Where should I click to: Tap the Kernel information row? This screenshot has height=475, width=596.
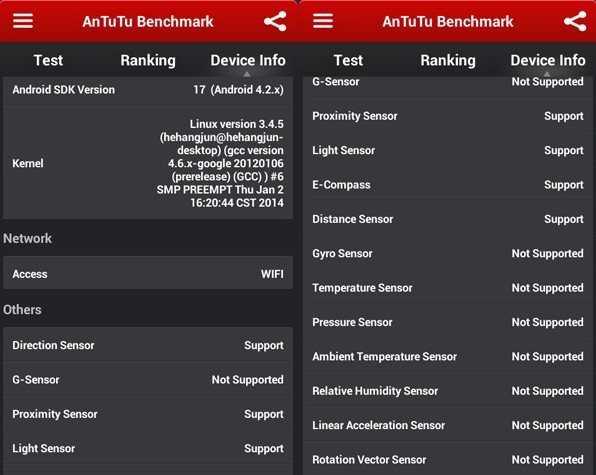(148, 163)
